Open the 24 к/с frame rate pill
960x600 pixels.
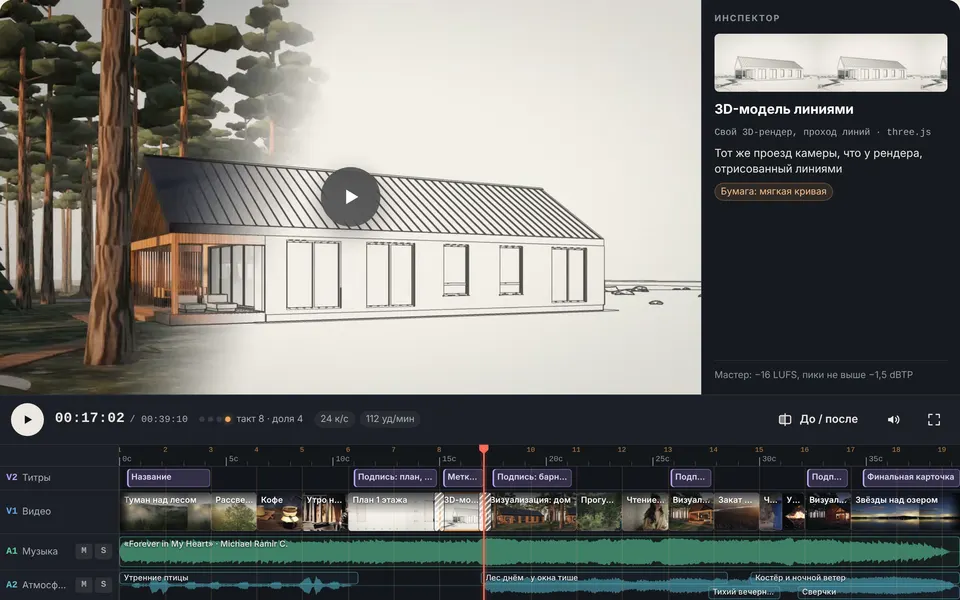[x=334, y=419]
